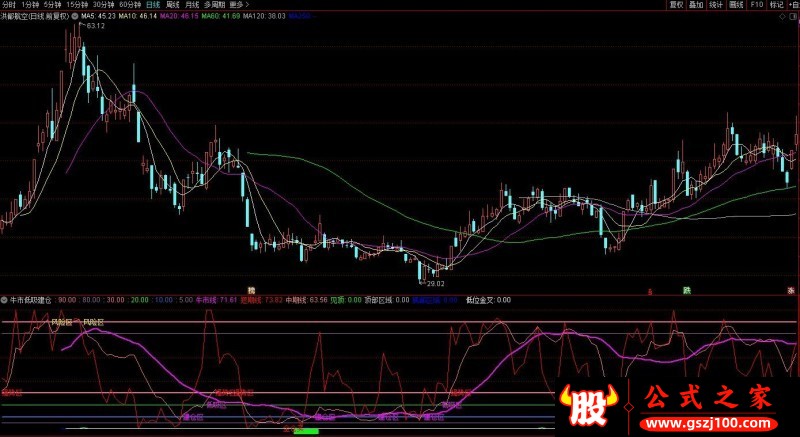The image size is (800, 437).
Task: Switch to the 周线 weekly tab
Action: pos(172,5)
